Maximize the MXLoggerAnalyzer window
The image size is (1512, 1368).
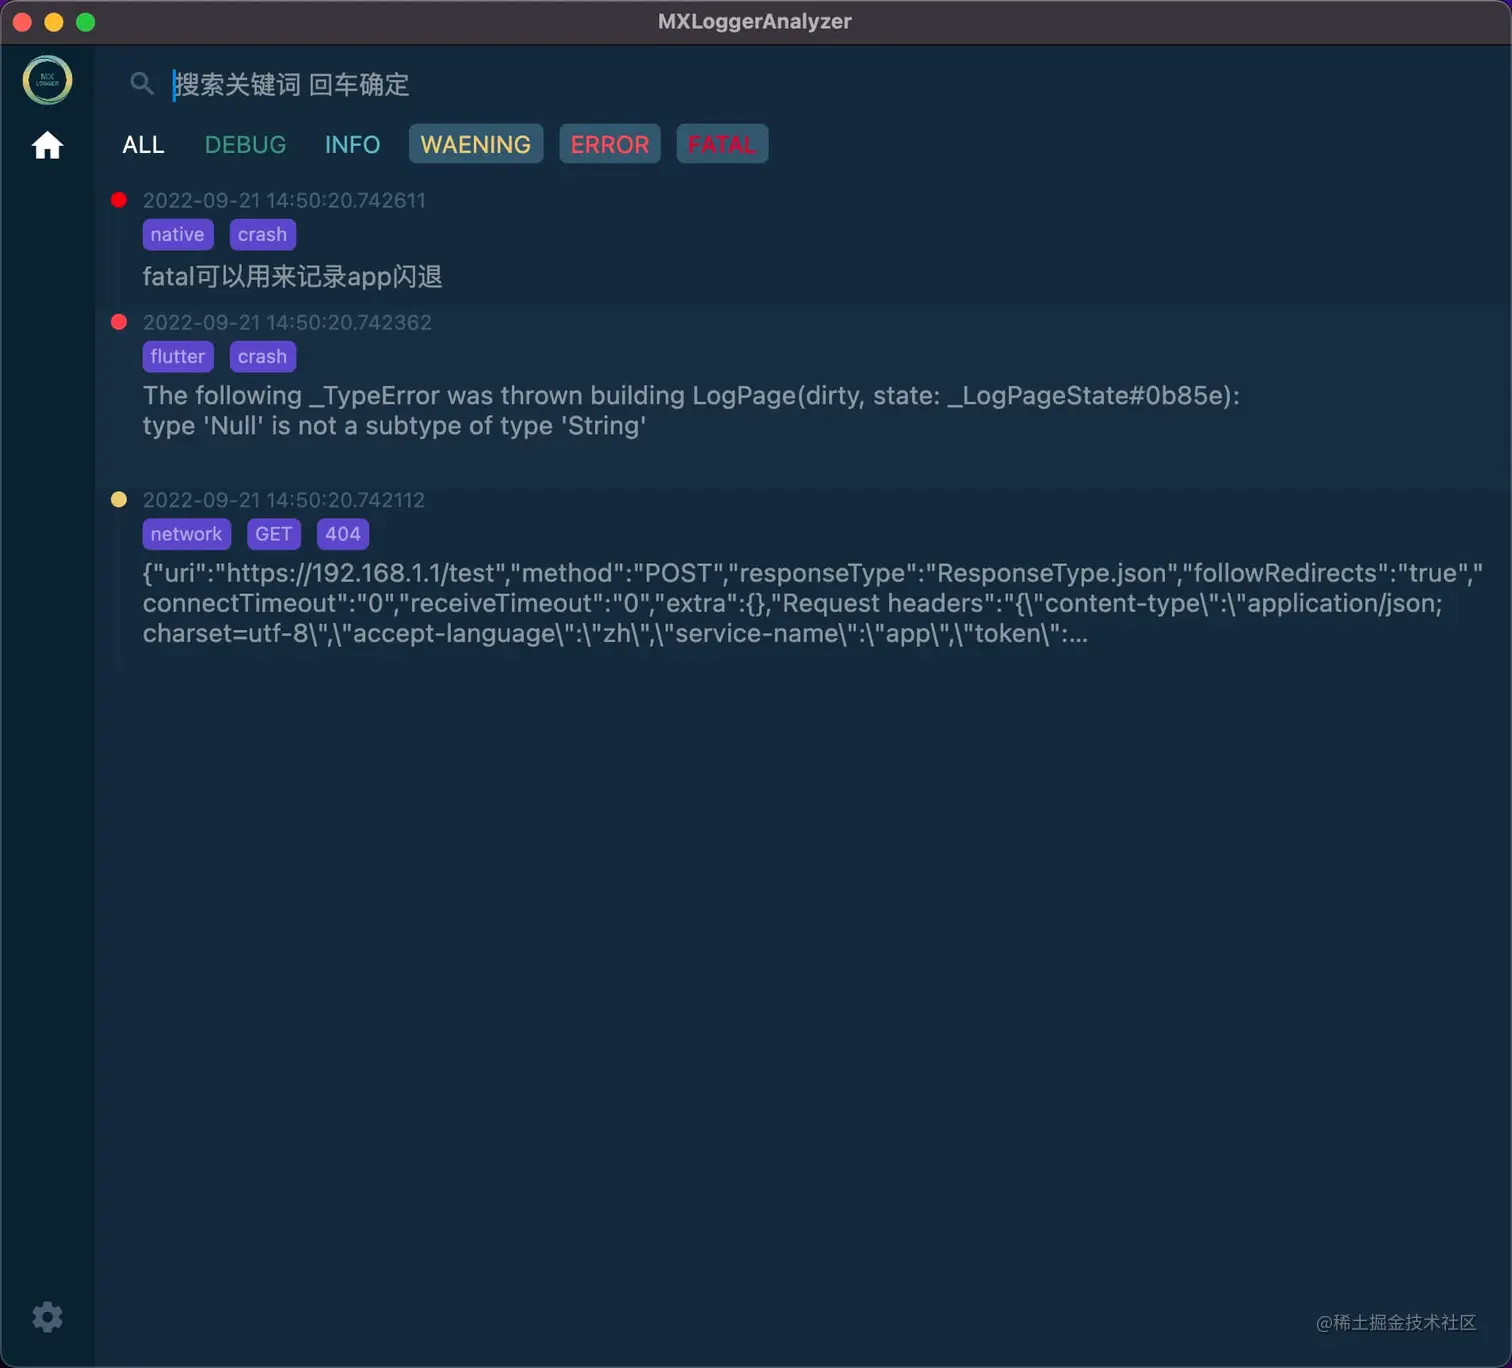point(86,22)
